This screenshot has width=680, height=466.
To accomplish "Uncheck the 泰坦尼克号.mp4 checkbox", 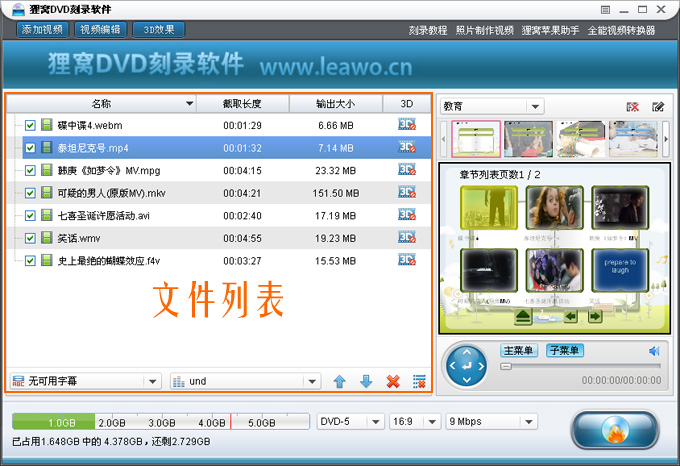I will pos(30,148).
